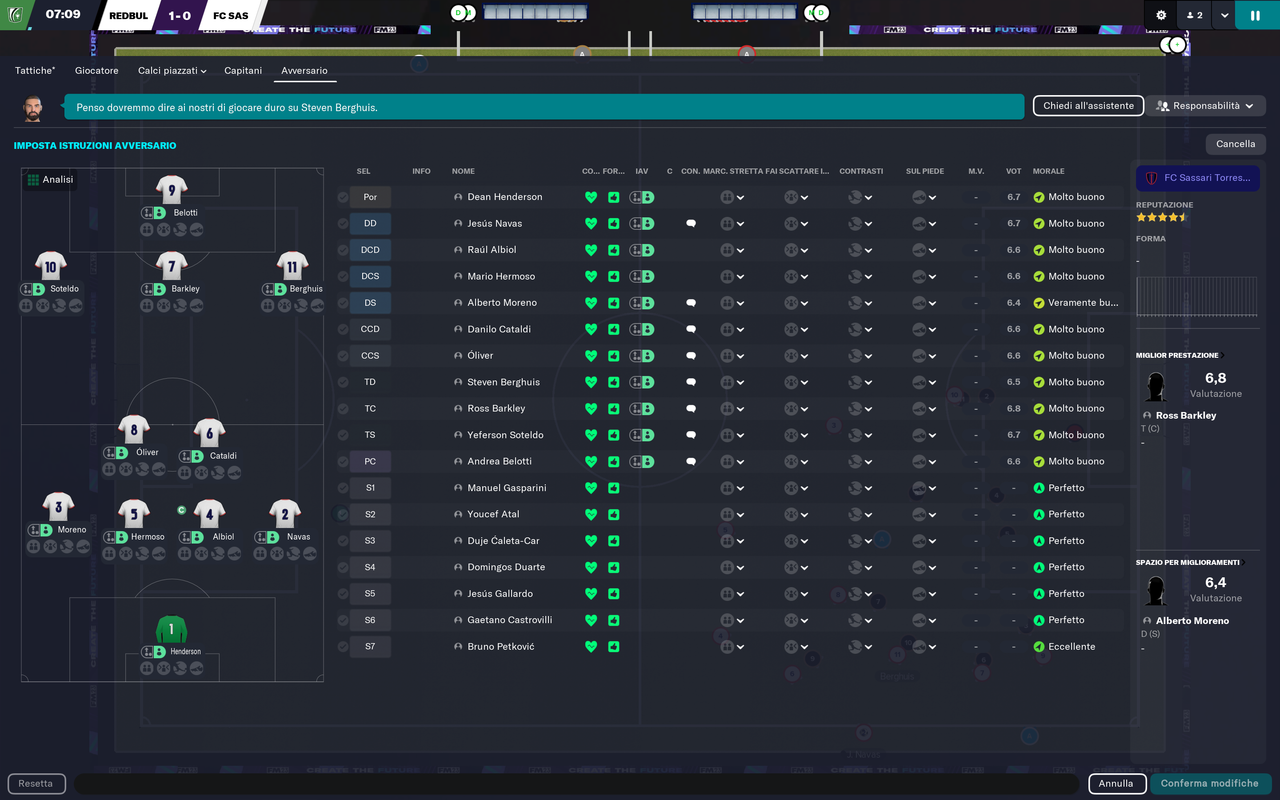Open tight marking dropdown for Steven Berghuis
This screenshot has width=1280, height=800.
pyautogui.click(x=733, y=382)
